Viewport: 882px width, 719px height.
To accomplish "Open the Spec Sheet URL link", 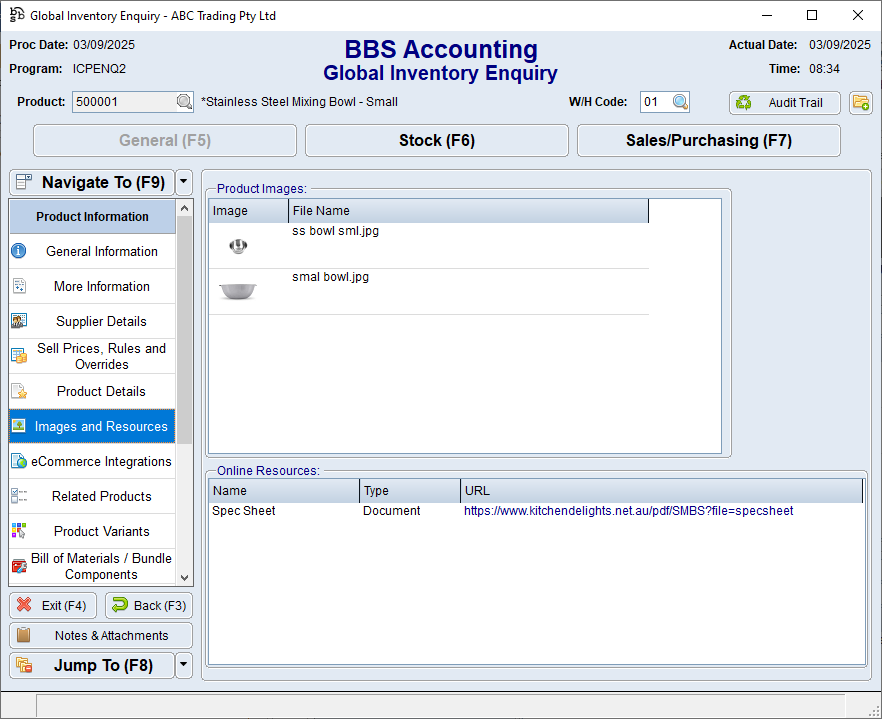I will click(628, 511).
